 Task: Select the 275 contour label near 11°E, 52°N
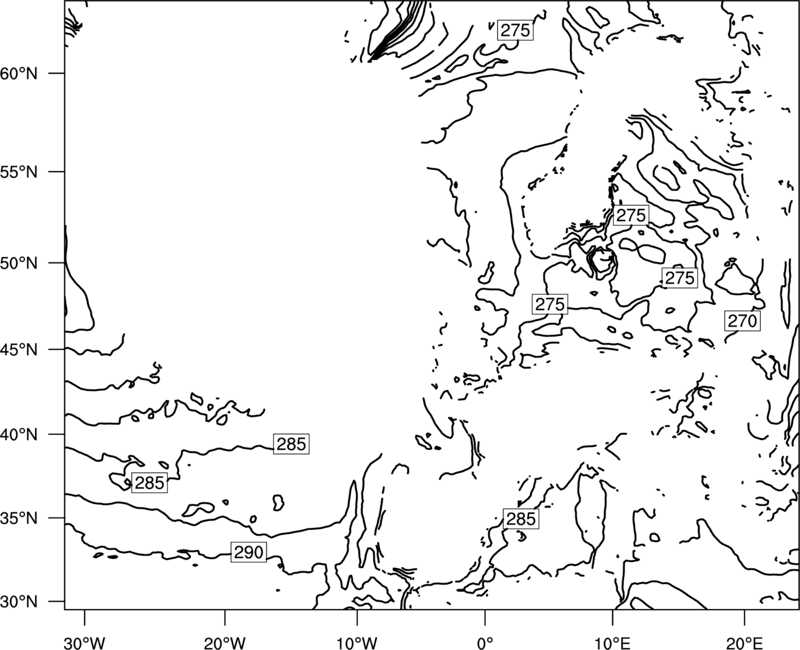631,215
